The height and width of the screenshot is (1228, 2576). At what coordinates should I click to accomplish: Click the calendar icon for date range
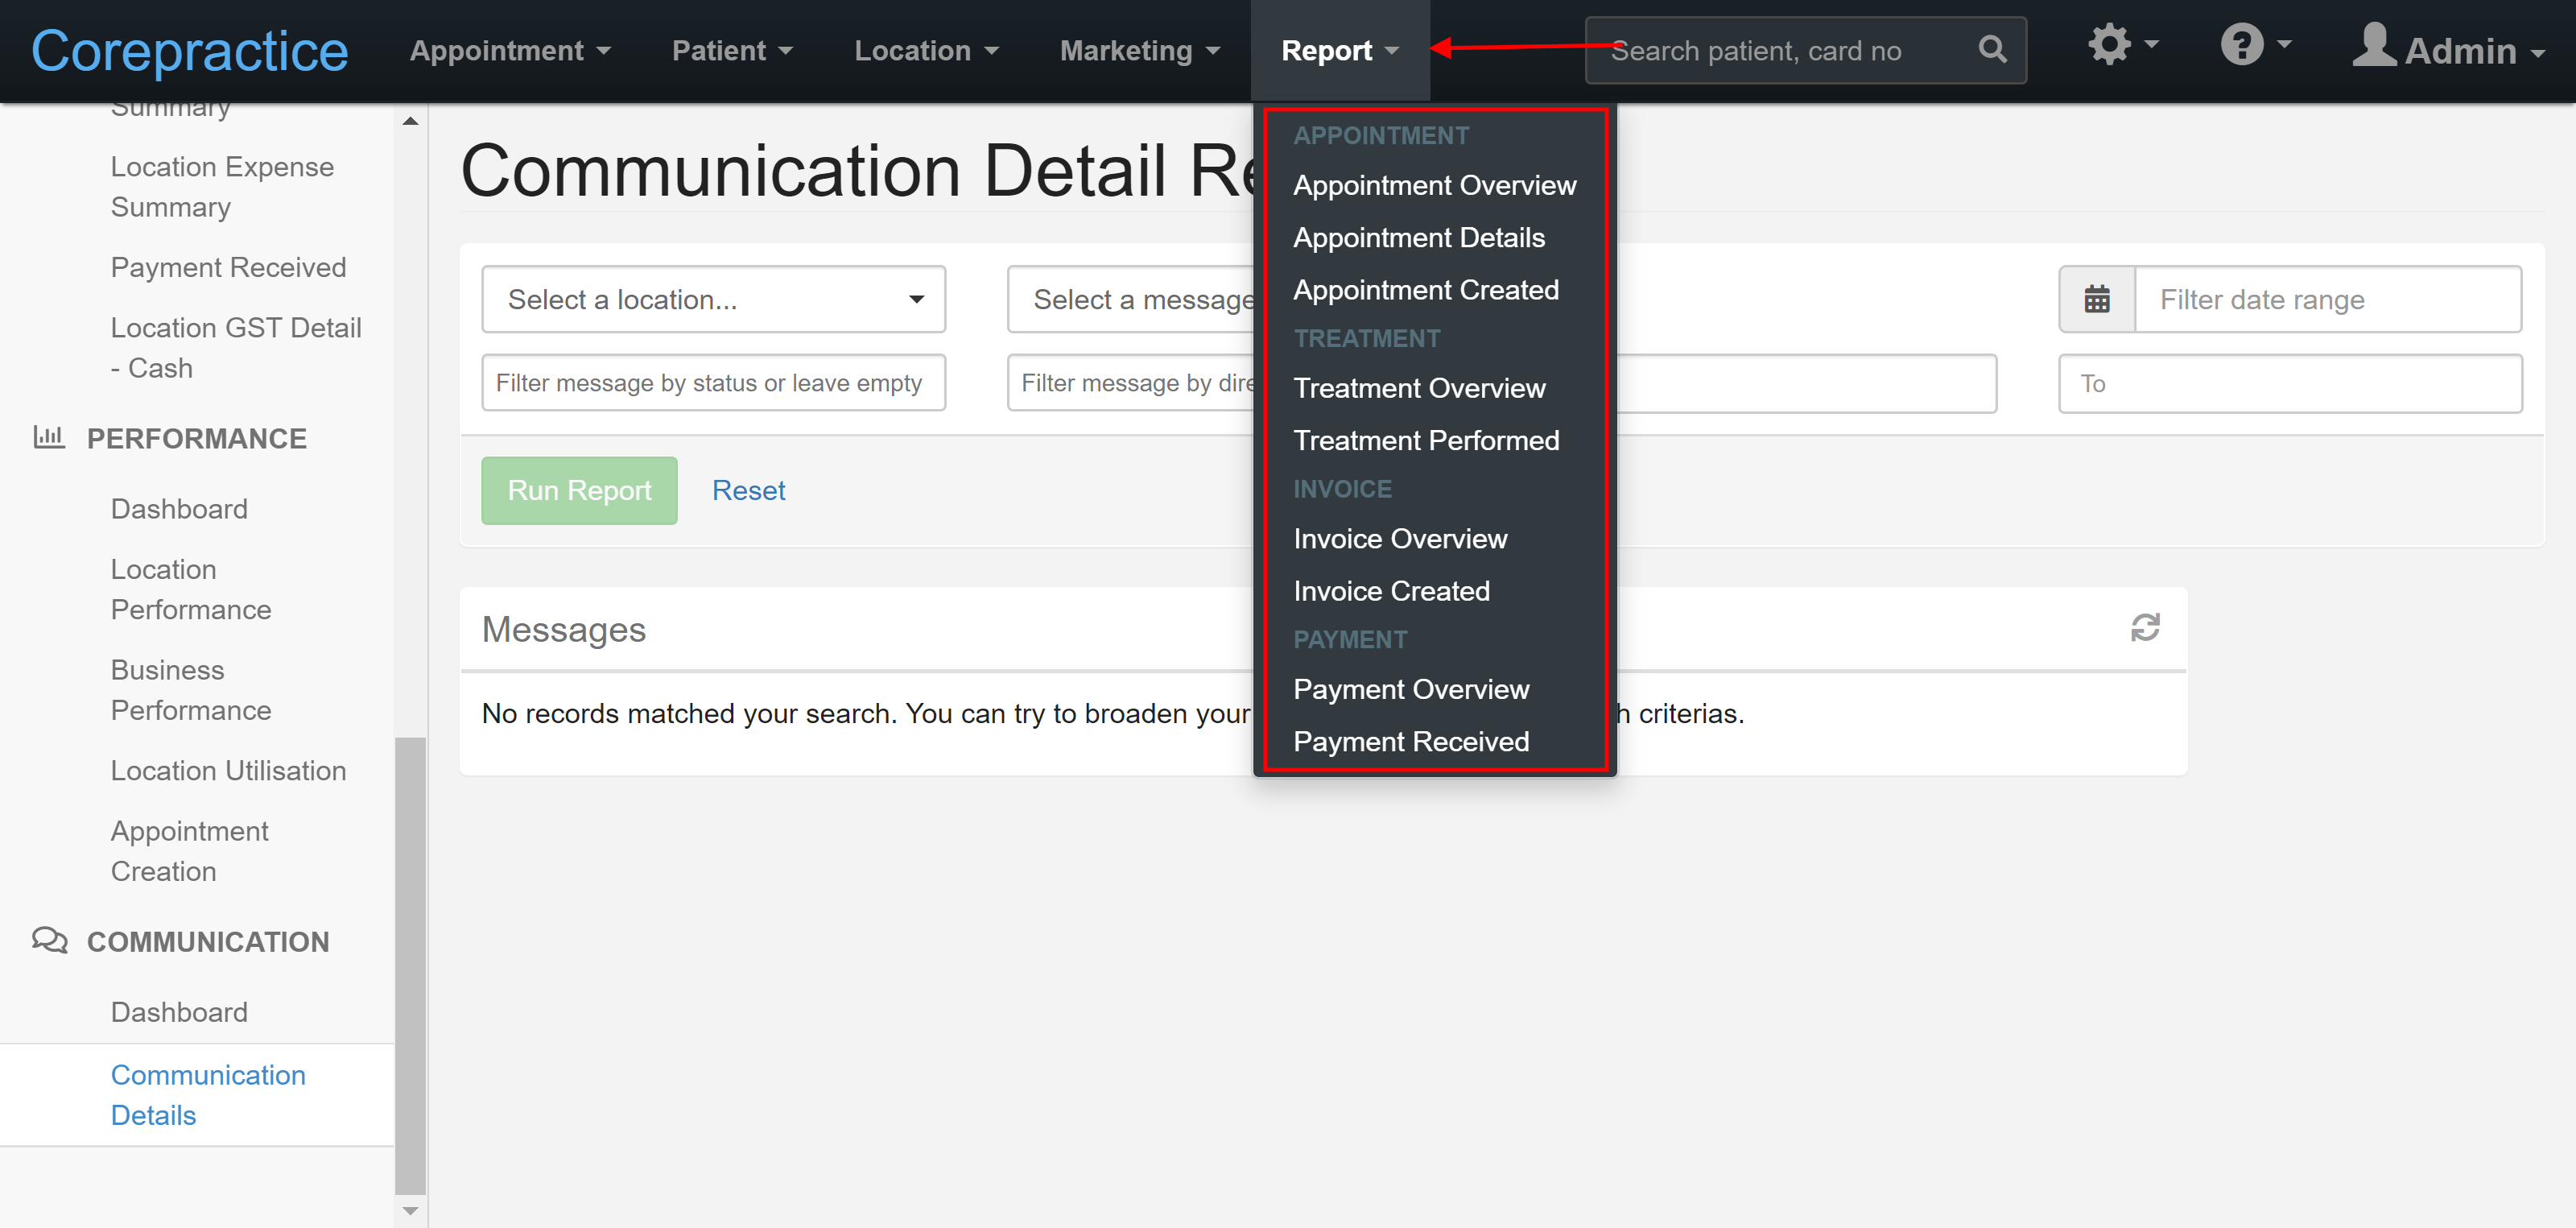pos(2097,299)
